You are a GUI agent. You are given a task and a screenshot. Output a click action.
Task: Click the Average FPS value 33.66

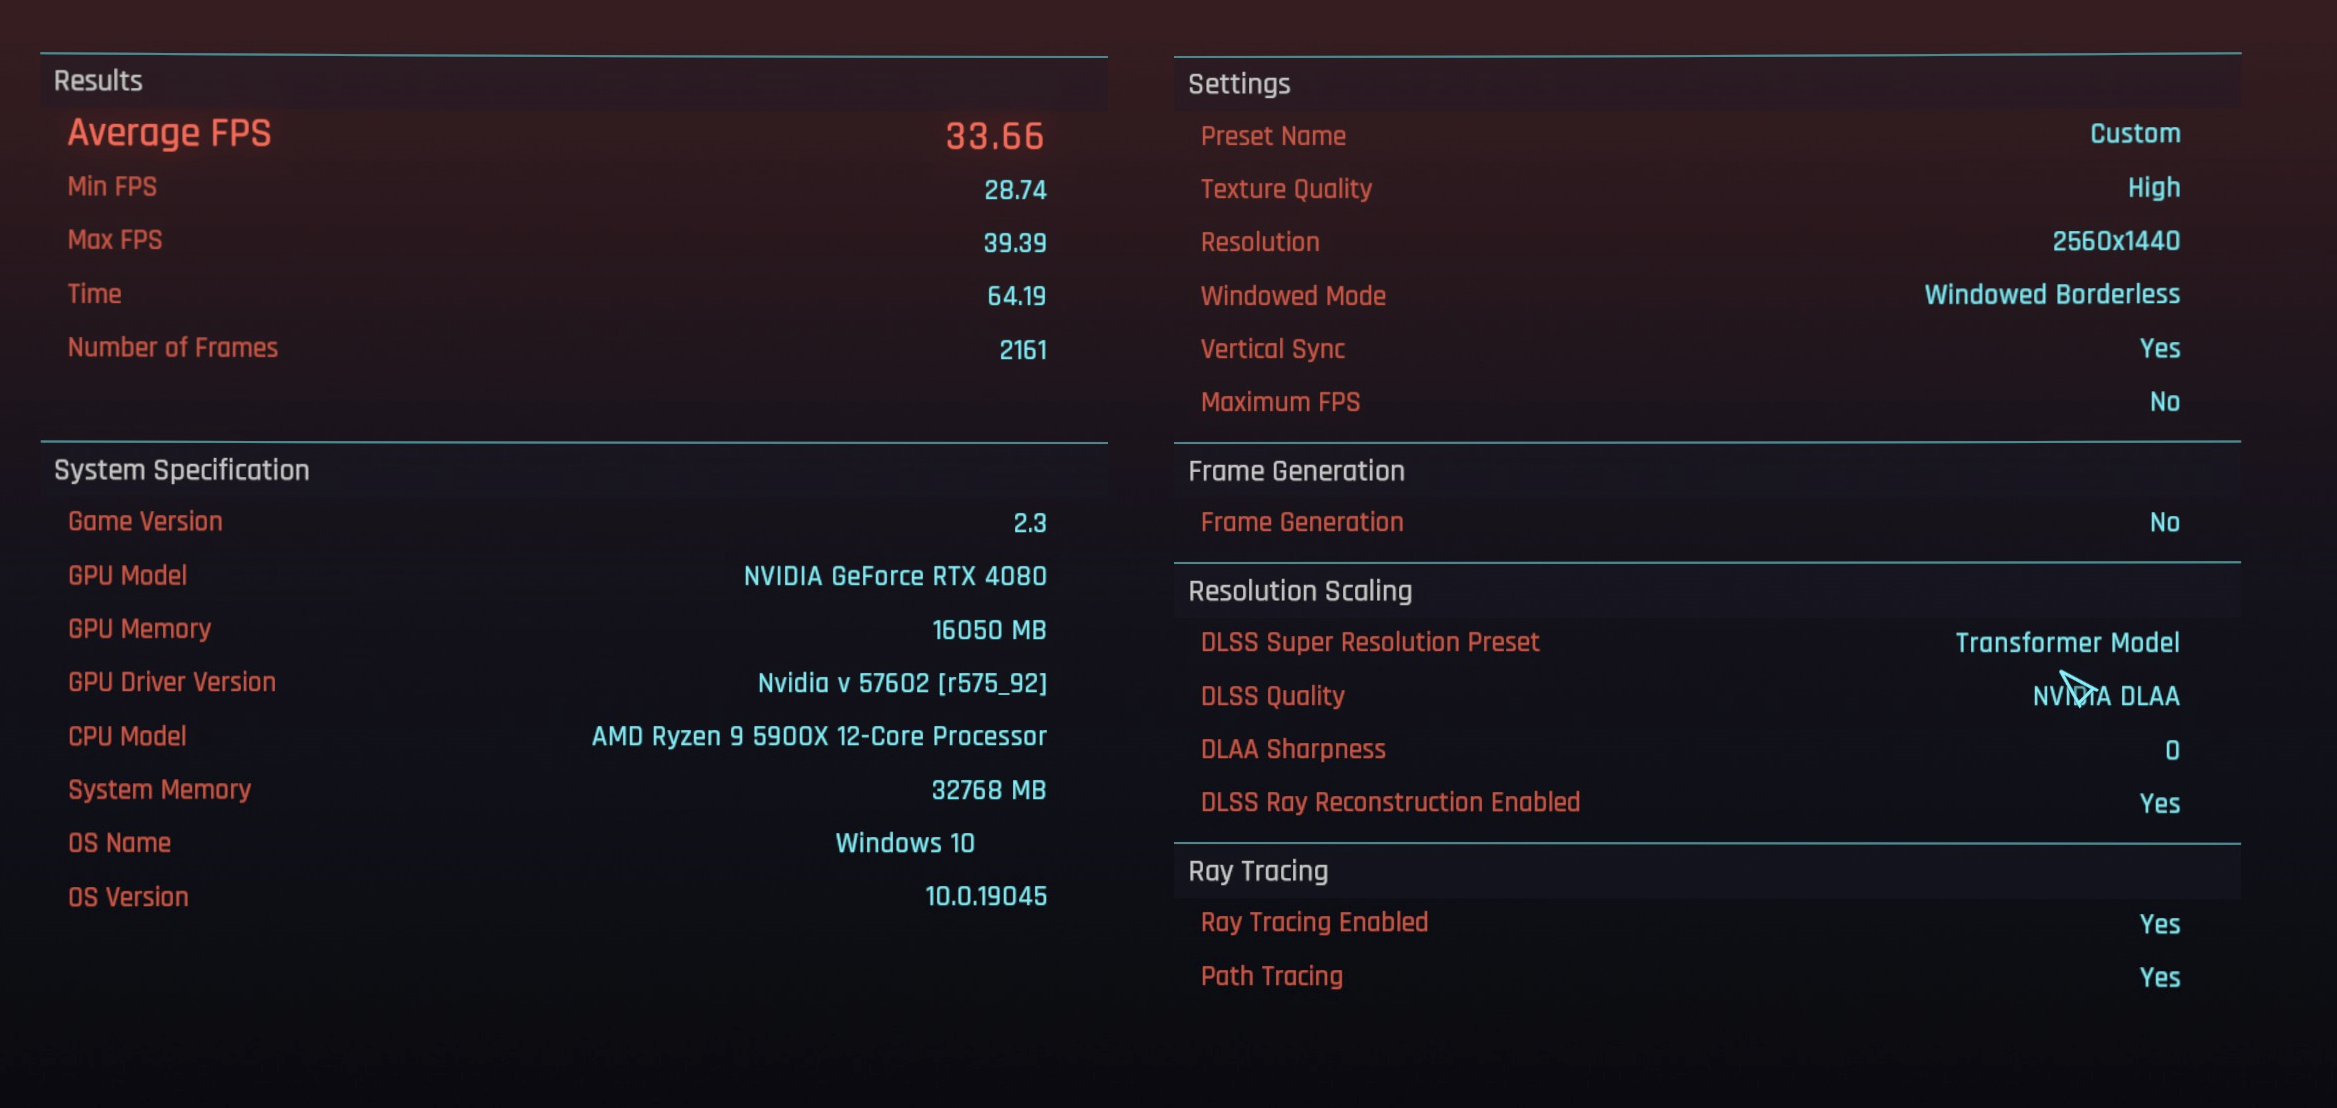[994, 136]
